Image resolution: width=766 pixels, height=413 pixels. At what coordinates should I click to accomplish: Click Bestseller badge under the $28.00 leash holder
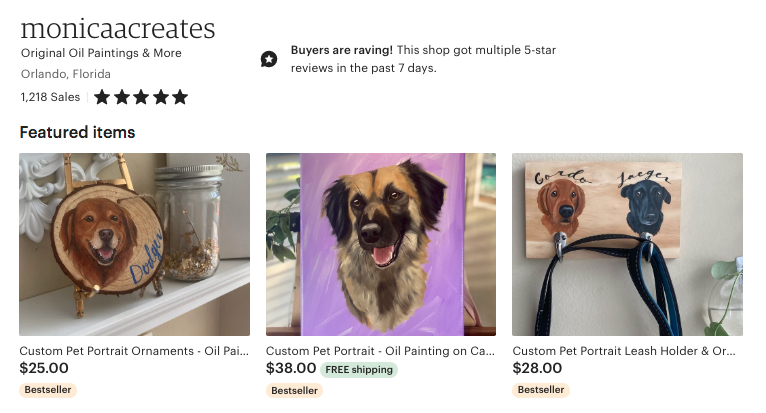click(541, 390)
